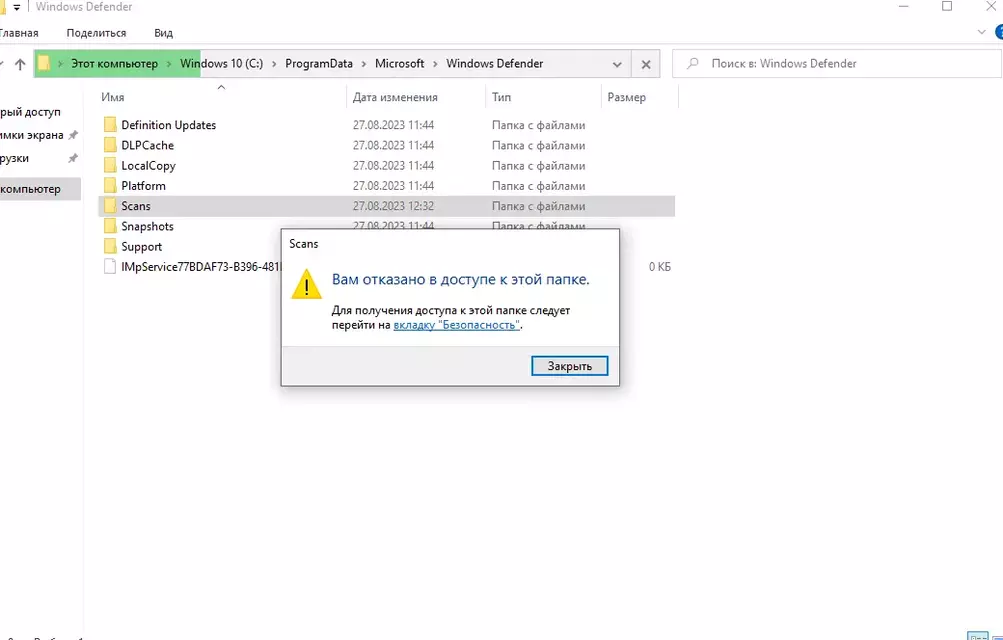
Task: Expand the chevron after ProgramData in the path
Action: pos(364,63)
